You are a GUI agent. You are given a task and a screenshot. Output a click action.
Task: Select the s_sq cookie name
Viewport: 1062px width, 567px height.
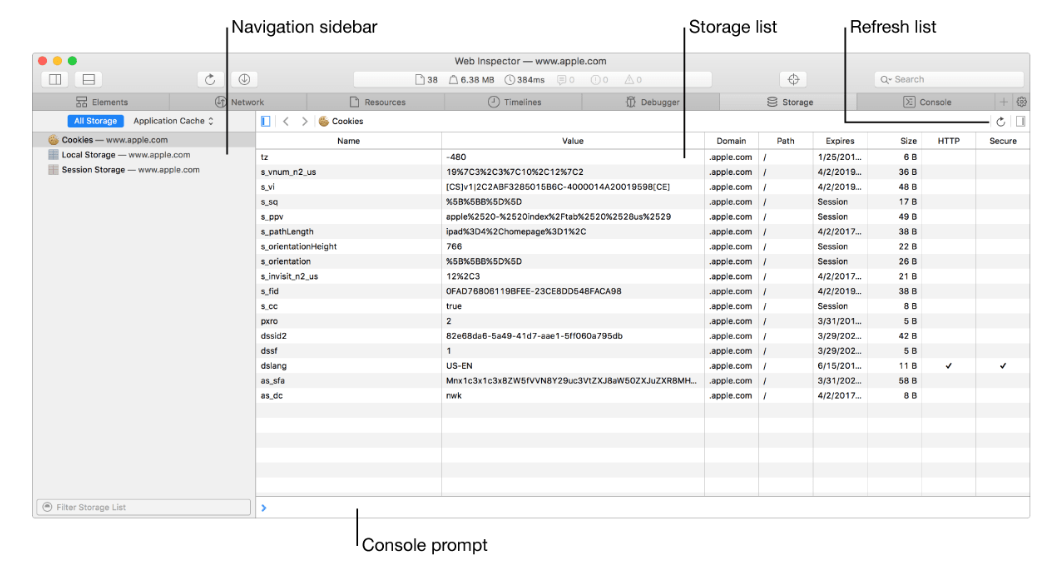pos(269,202)
